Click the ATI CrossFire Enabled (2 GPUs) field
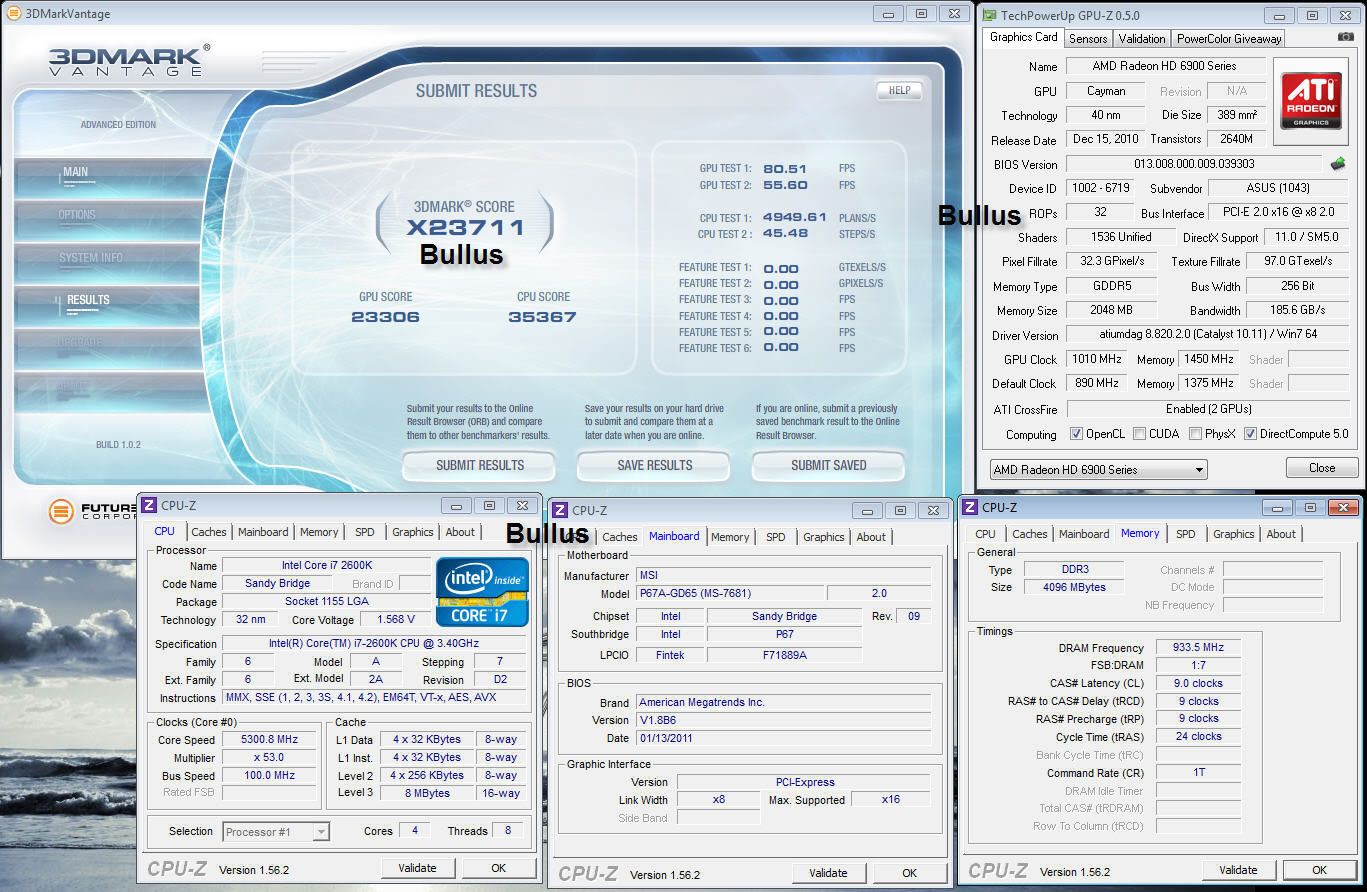The width and height of the screenshot is (1367, 892). point(1207,409)
